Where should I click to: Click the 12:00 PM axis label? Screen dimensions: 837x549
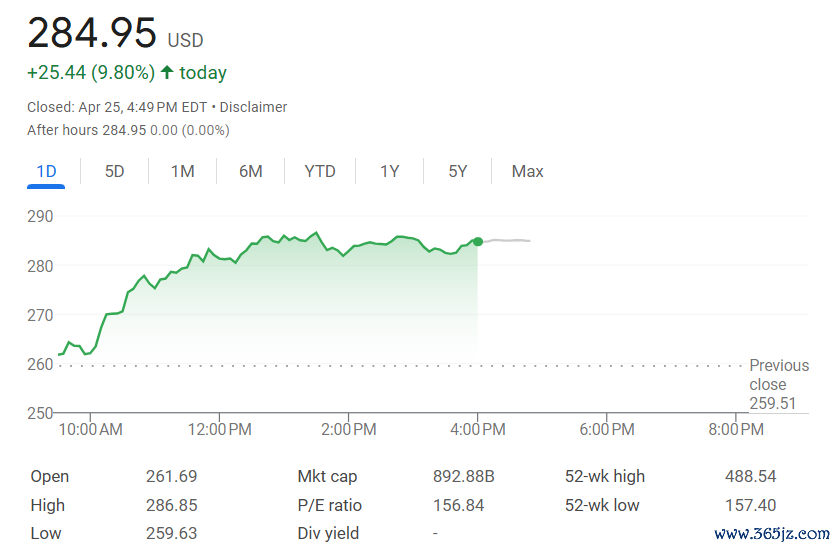point(219,429)
